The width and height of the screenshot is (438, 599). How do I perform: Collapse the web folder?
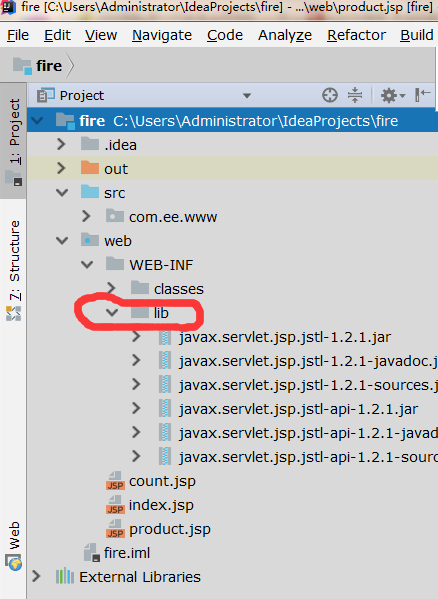[62, 241]
